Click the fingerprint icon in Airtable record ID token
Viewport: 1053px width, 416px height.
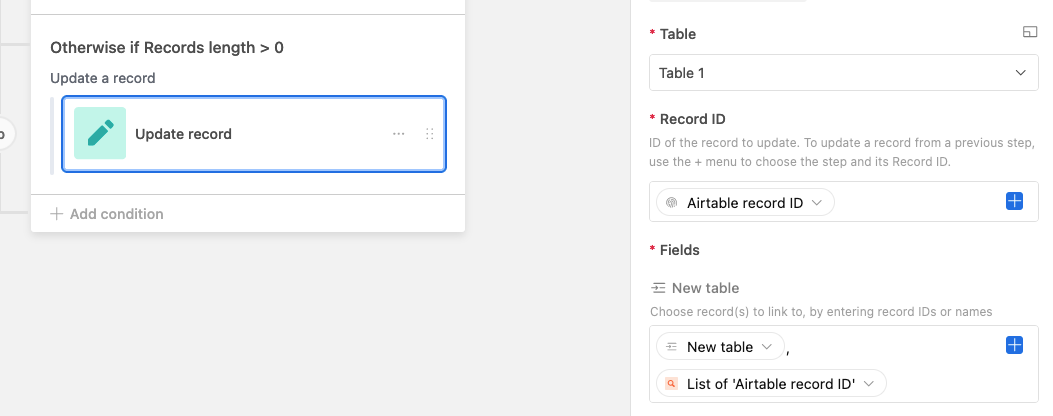[x=672, y=203]
